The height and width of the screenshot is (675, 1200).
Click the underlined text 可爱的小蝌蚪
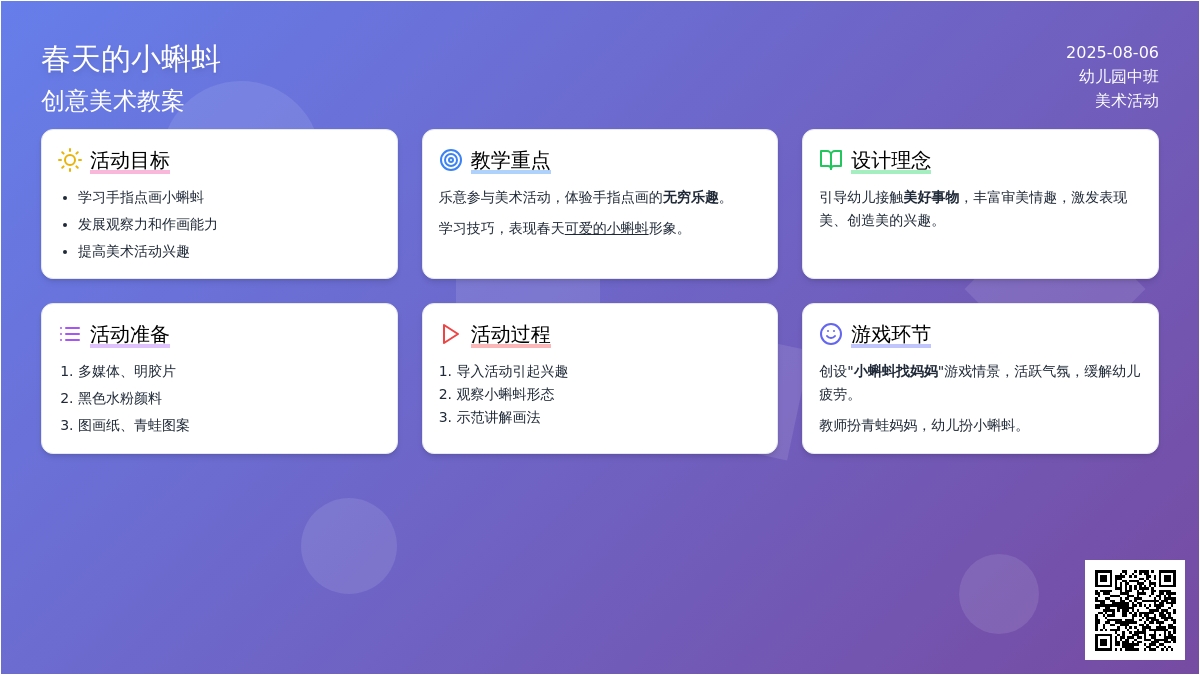pyautogui.click(x=607, y=228)
